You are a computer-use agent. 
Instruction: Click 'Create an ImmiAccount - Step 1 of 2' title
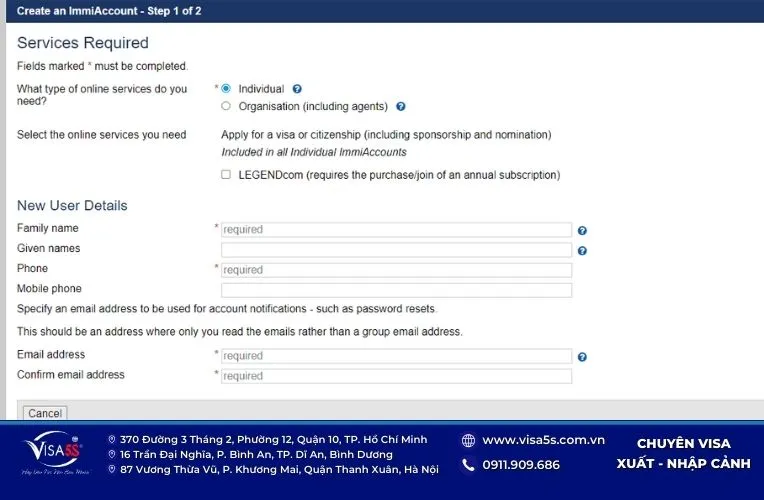tap(109, 11)
